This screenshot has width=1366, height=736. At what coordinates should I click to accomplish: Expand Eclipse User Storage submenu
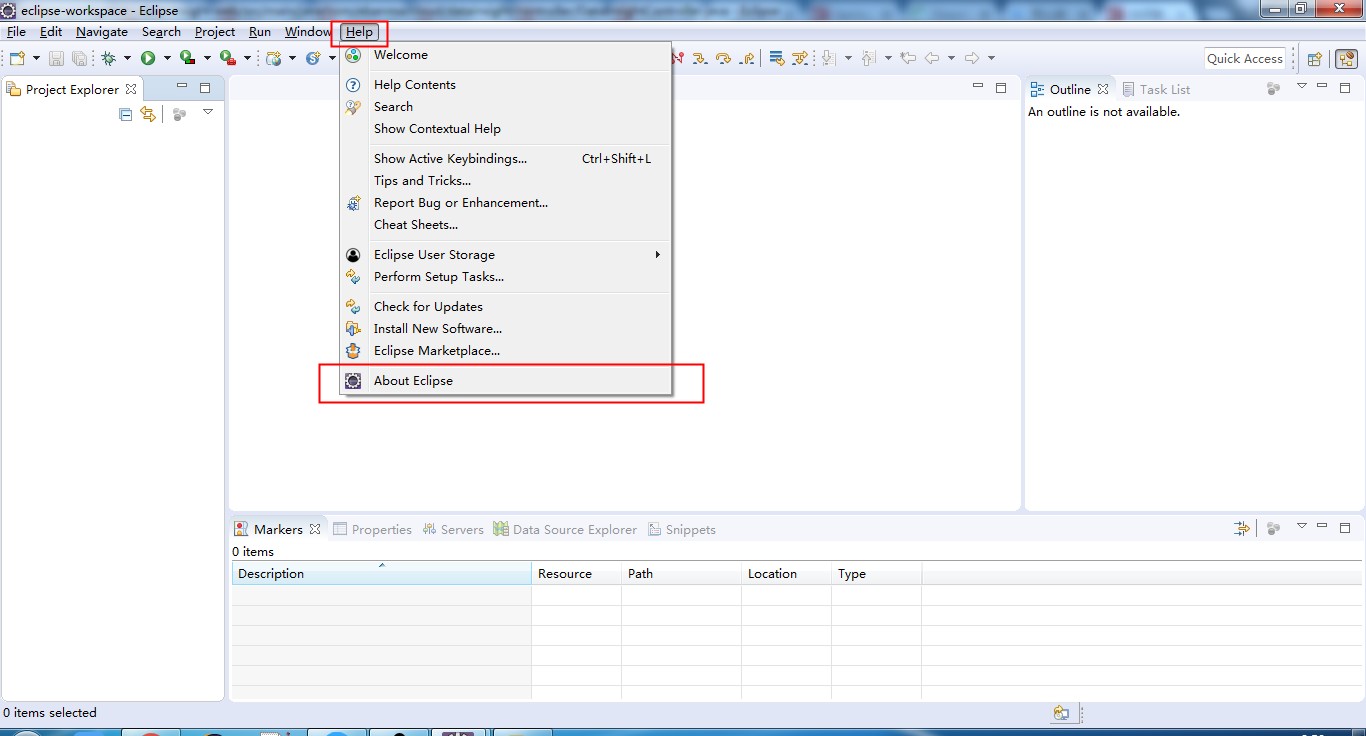(506, 255)
